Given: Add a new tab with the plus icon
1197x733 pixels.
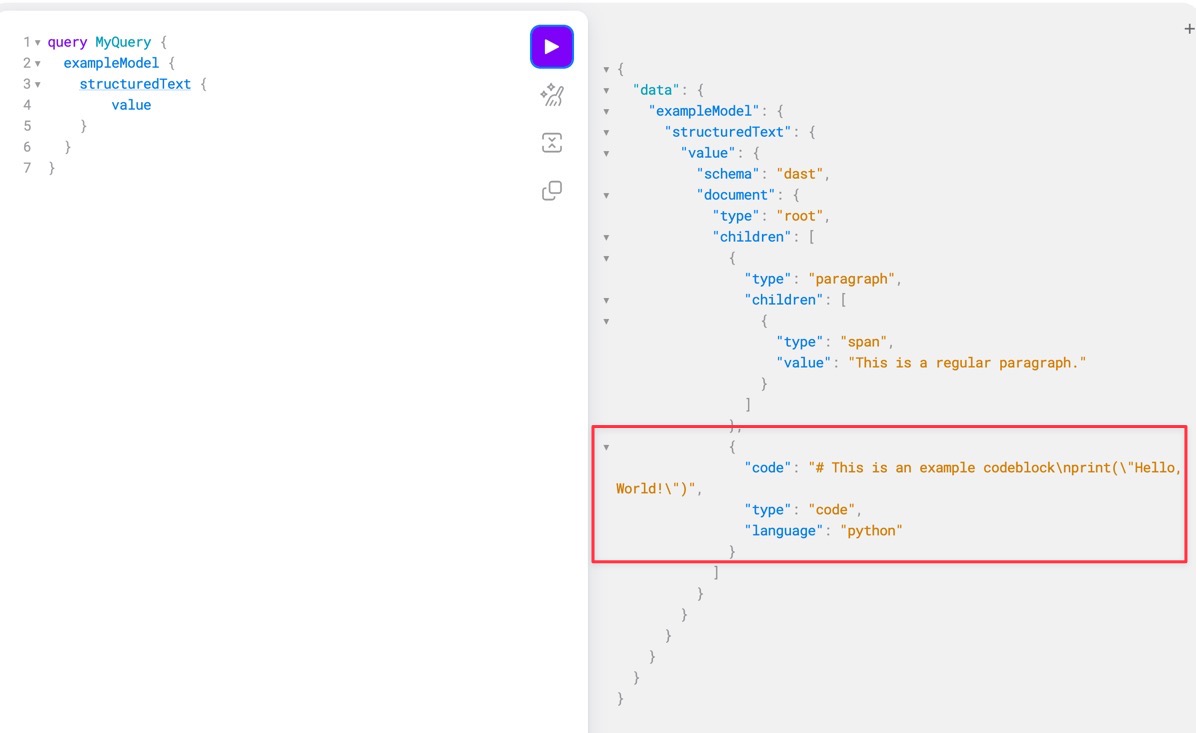Looking at the screenshot, I should coord(1189,29).
